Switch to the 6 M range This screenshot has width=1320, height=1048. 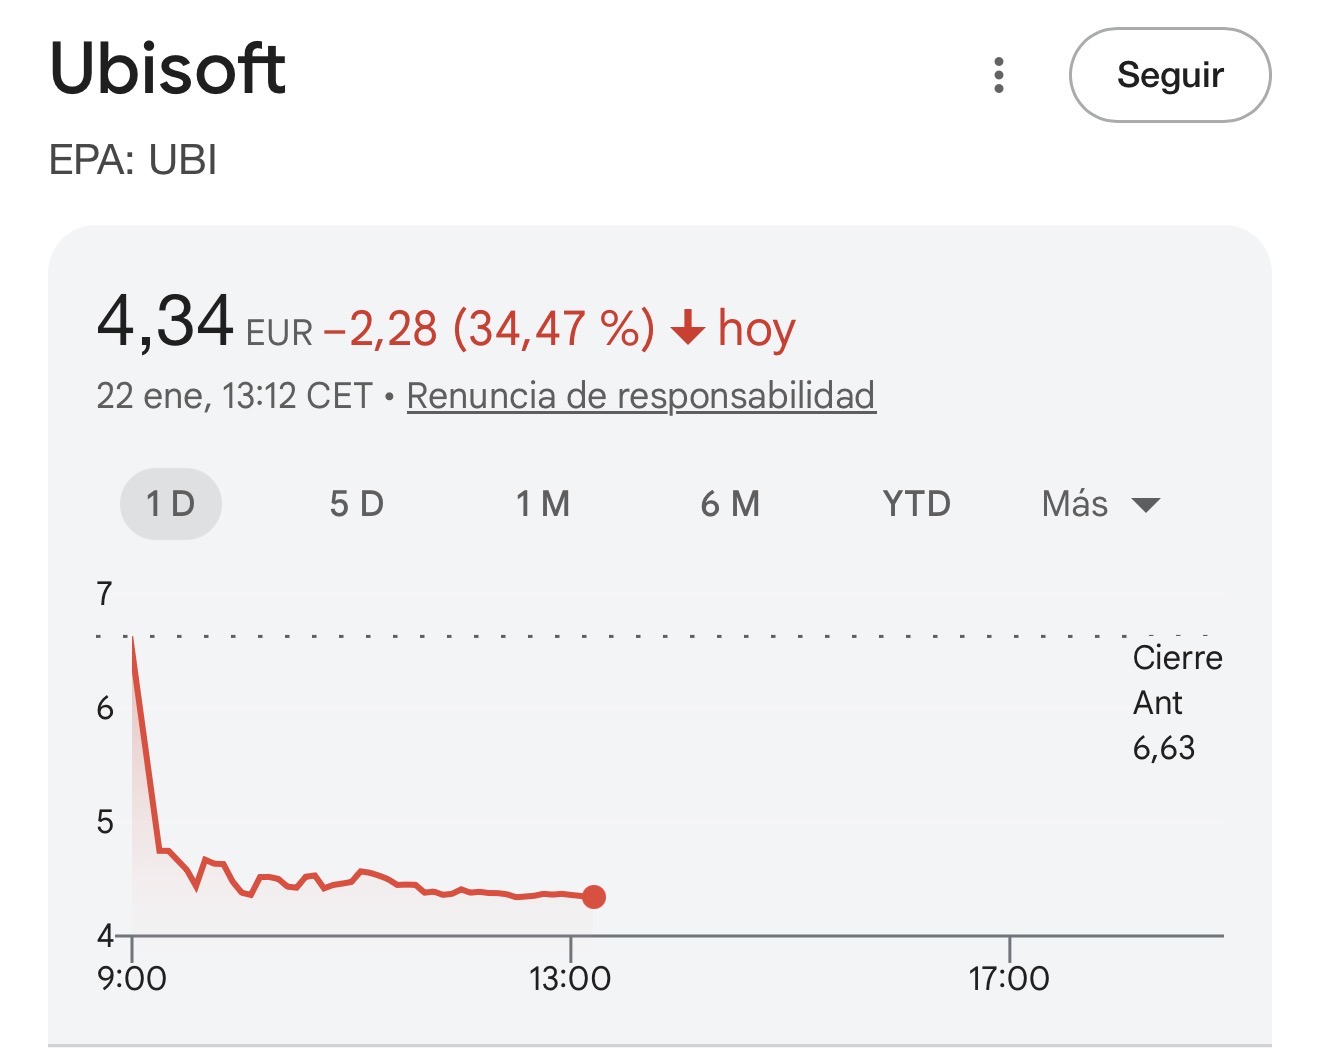click(x=730, y=504)
